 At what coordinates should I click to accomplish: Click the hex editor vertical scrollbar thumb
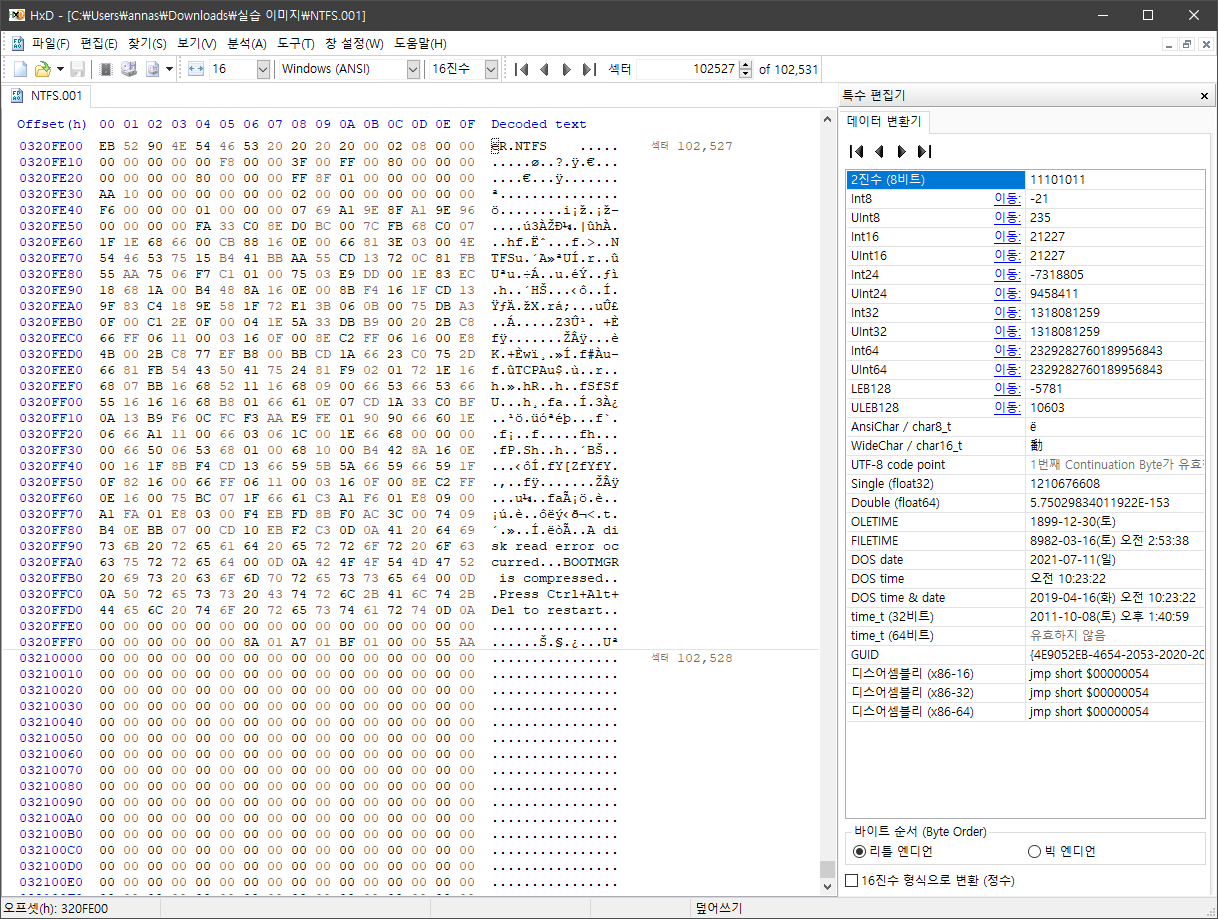tap(826, 868)
